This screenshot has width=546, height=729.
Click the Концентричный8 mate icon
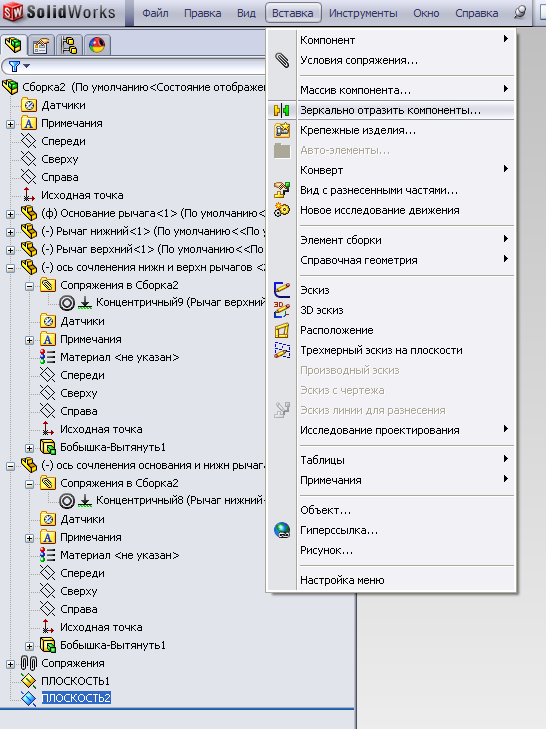(x=67, y=501)
